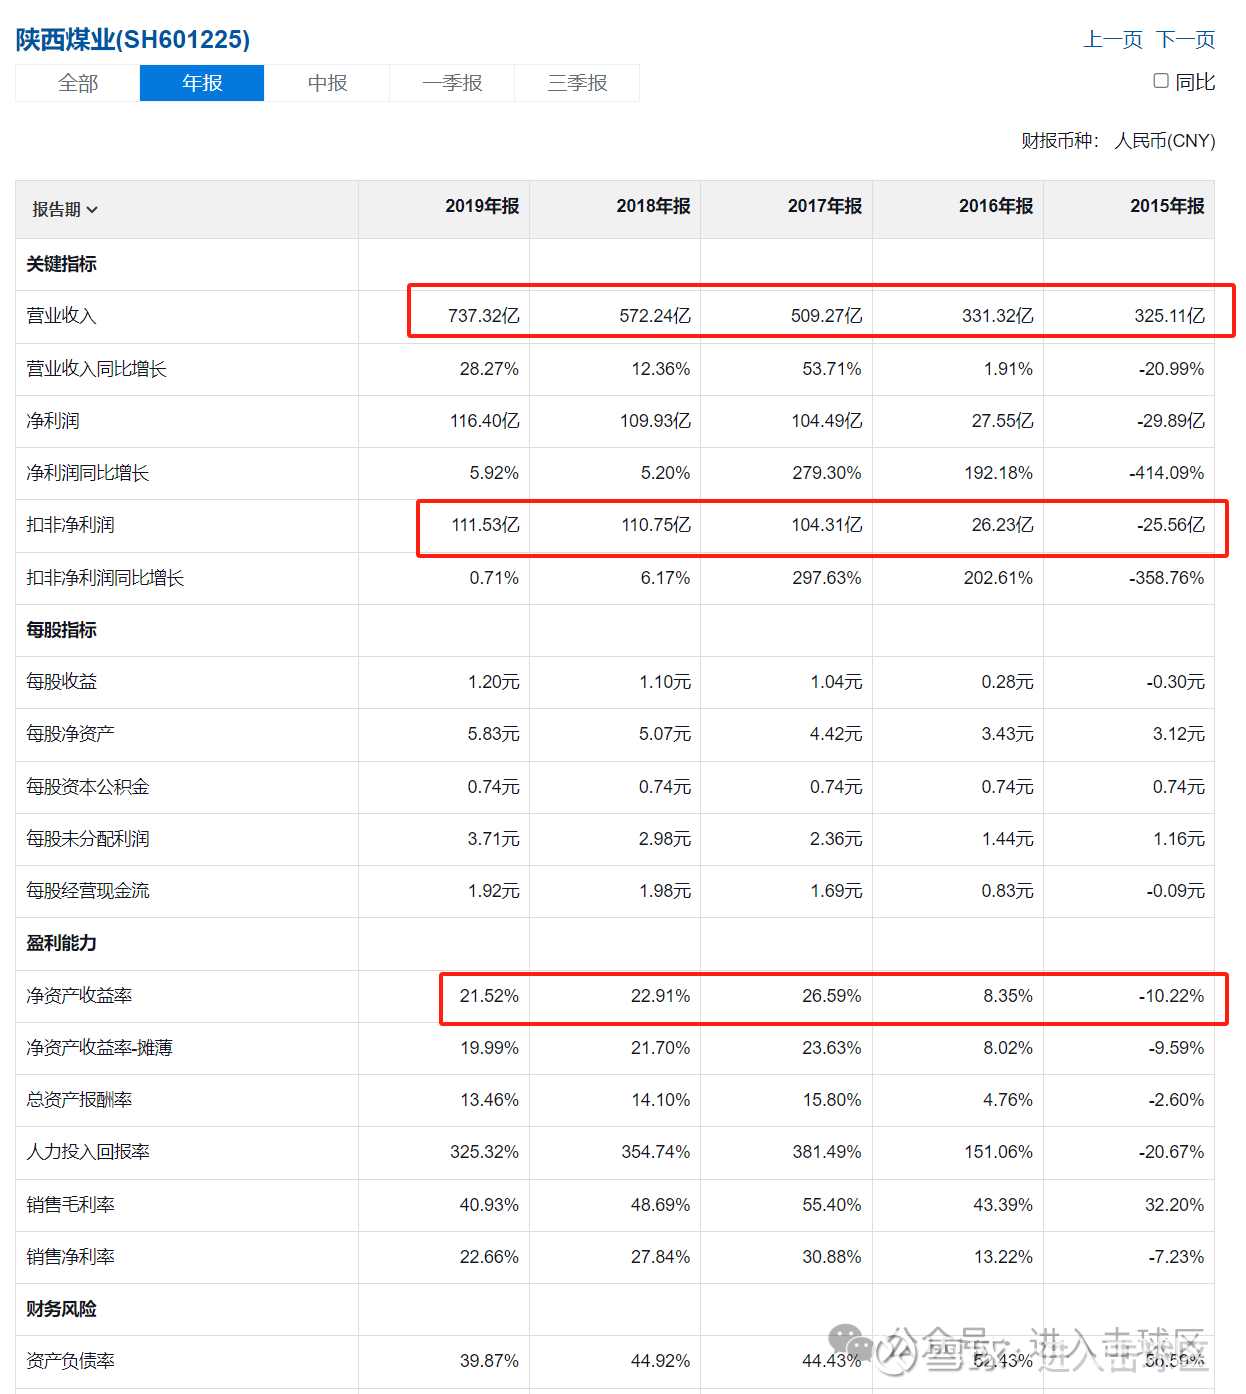1246x1394 pixels.
Task: Select the 每股收益 row label
Action: pos(62,682)
